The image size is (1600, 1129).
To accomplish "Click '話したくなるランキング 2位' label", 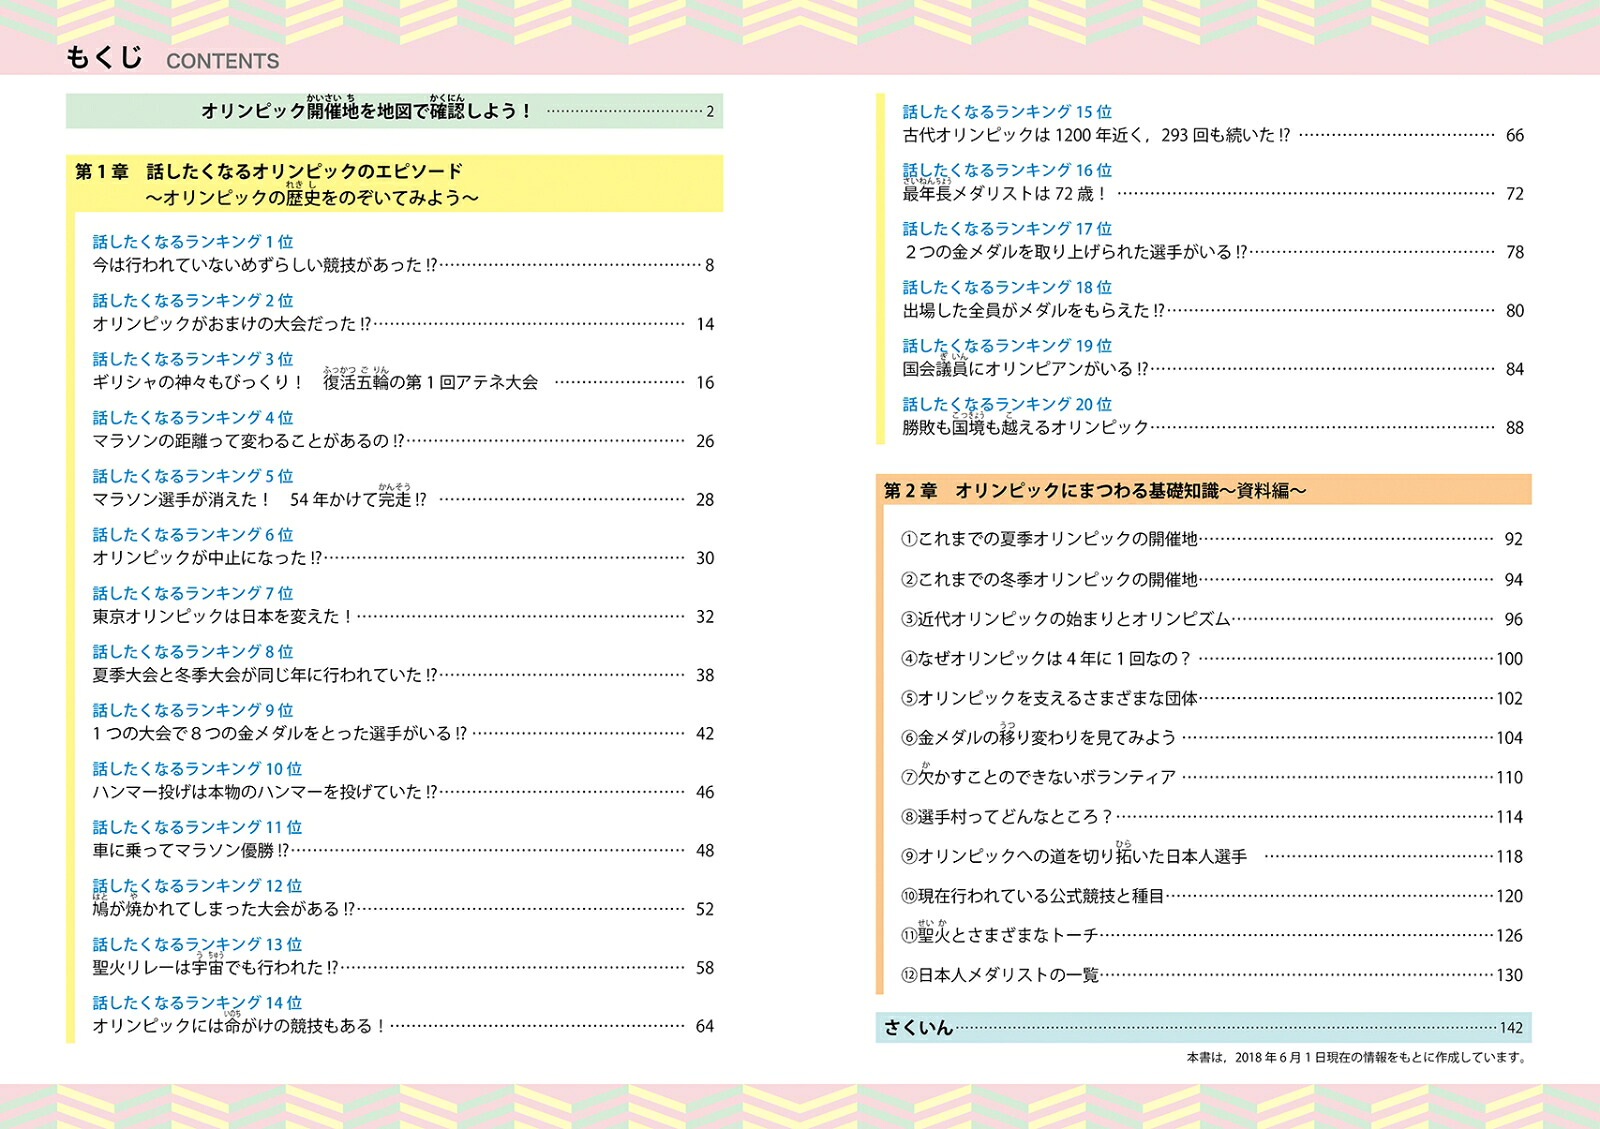I will pyautogui.click(x=193, y=300).
